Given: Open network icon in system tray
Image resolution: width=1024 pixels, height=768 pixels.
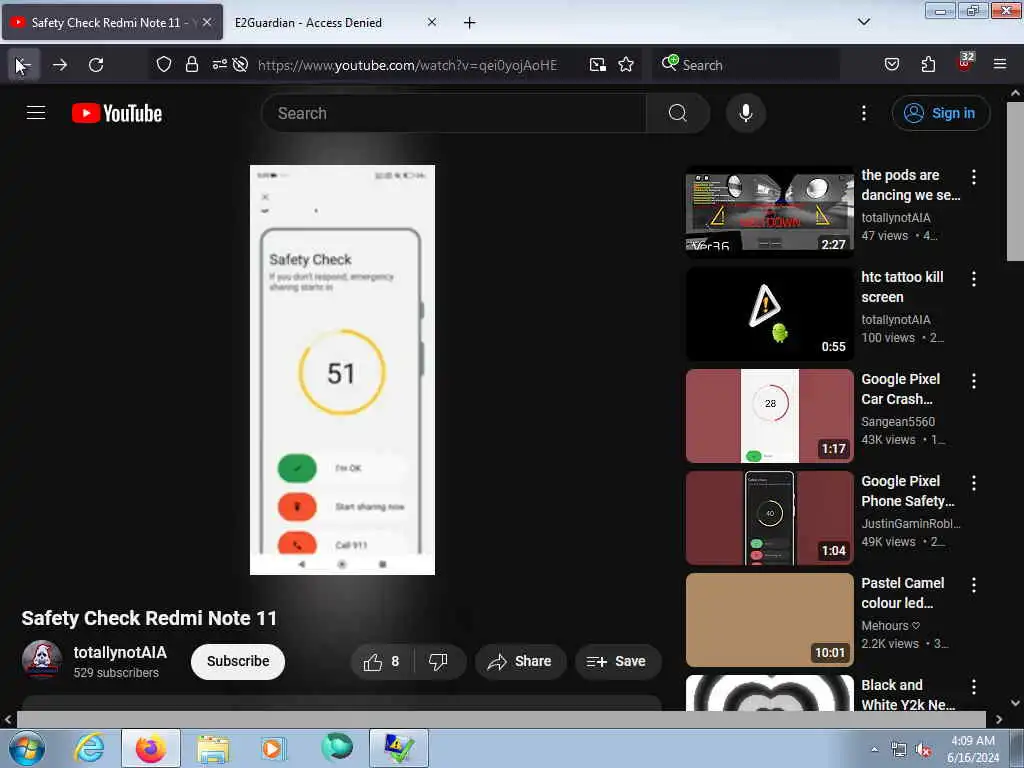Looking at the screenshot, I should pos(899,750).
